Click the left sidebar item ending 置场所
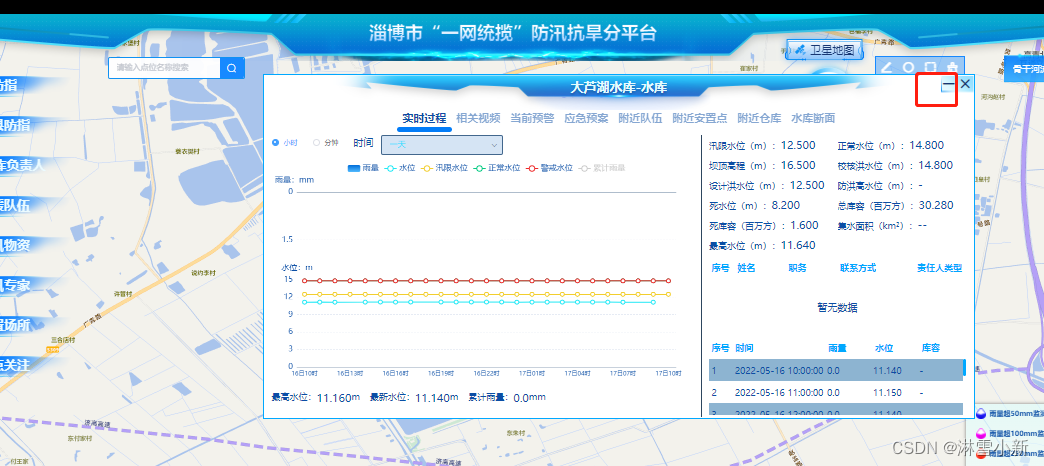 pyautogui.click(x=17, y=325)
